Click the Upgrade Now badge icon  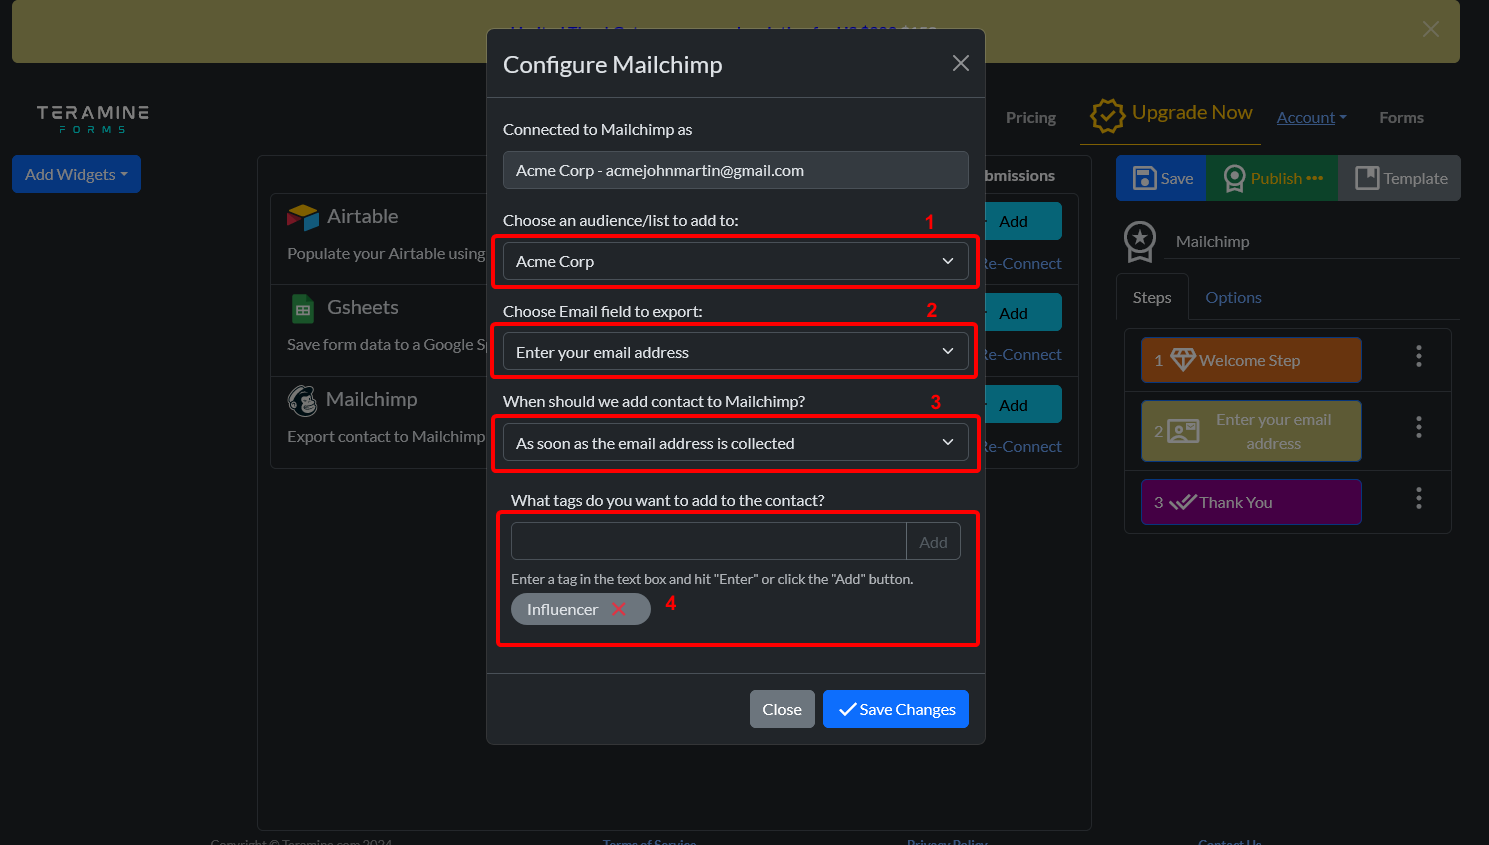tap(1107, 115)
